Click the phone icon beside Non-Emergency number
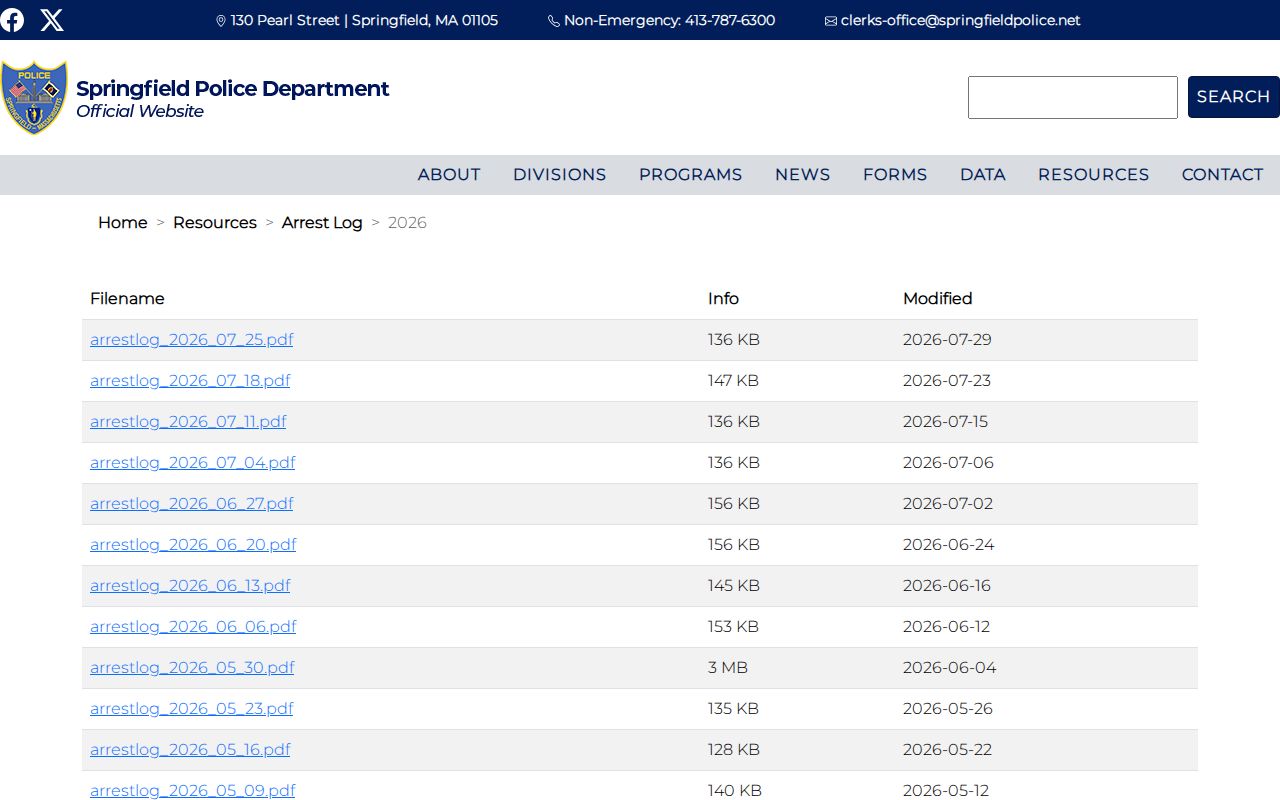 pyautogui.click(x=554, y=21)
